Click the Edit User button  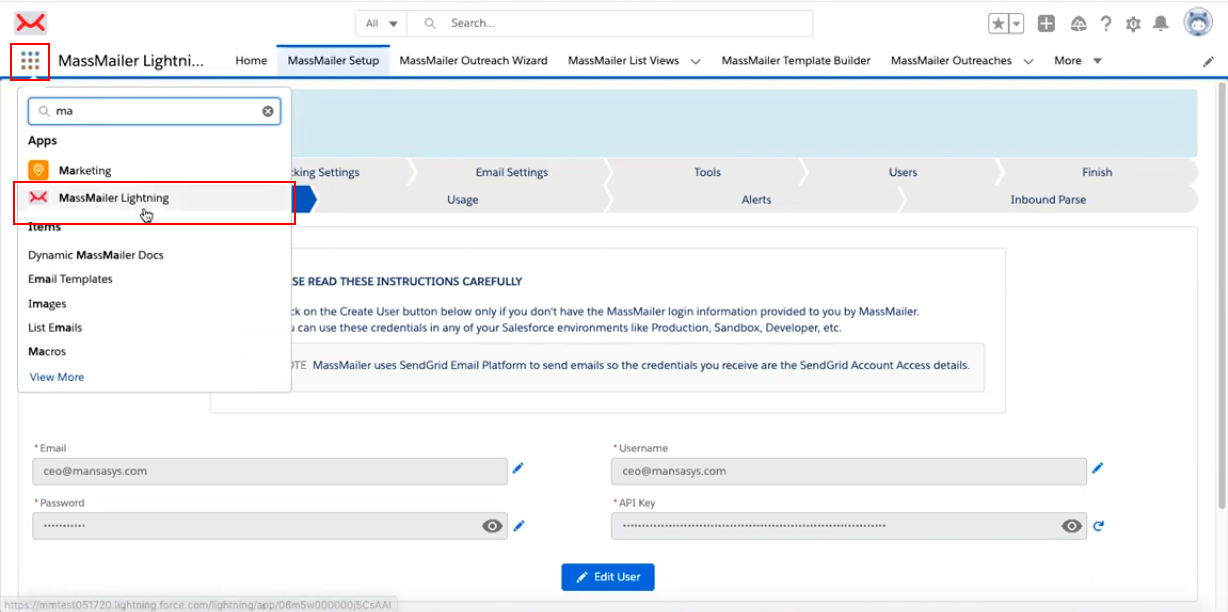click(x=608, y=577)
